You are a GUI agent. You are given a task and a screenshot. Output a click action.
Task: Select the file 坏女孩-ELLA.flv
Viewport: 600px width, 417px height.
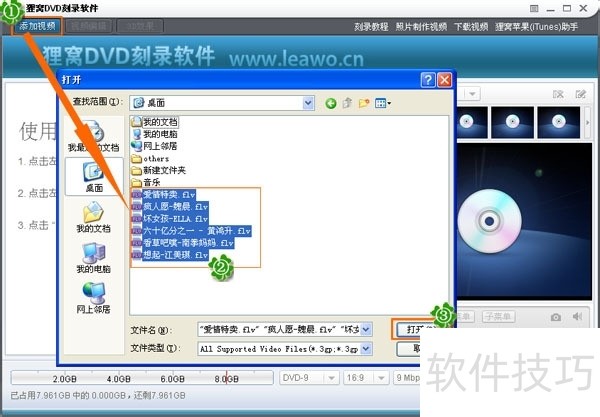[170, 219]
